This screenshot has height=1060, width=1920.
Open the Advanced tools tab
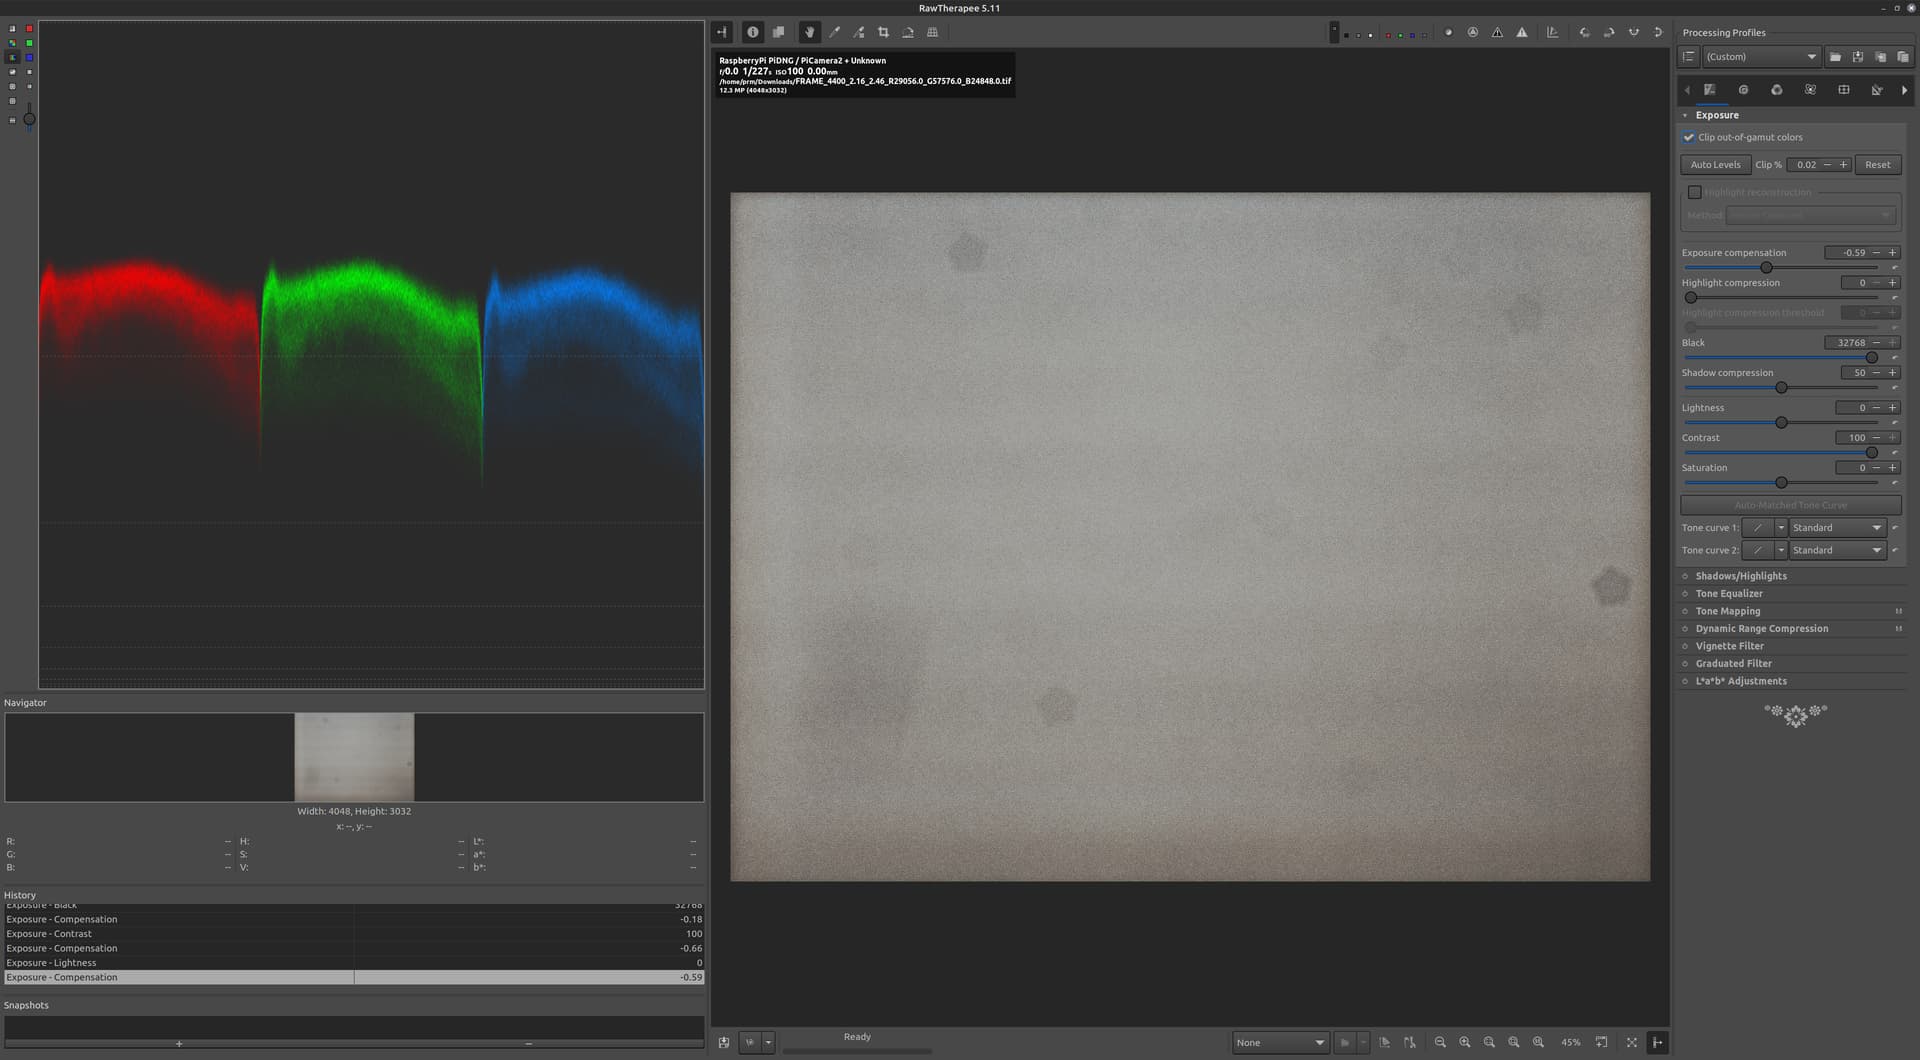1810,90
